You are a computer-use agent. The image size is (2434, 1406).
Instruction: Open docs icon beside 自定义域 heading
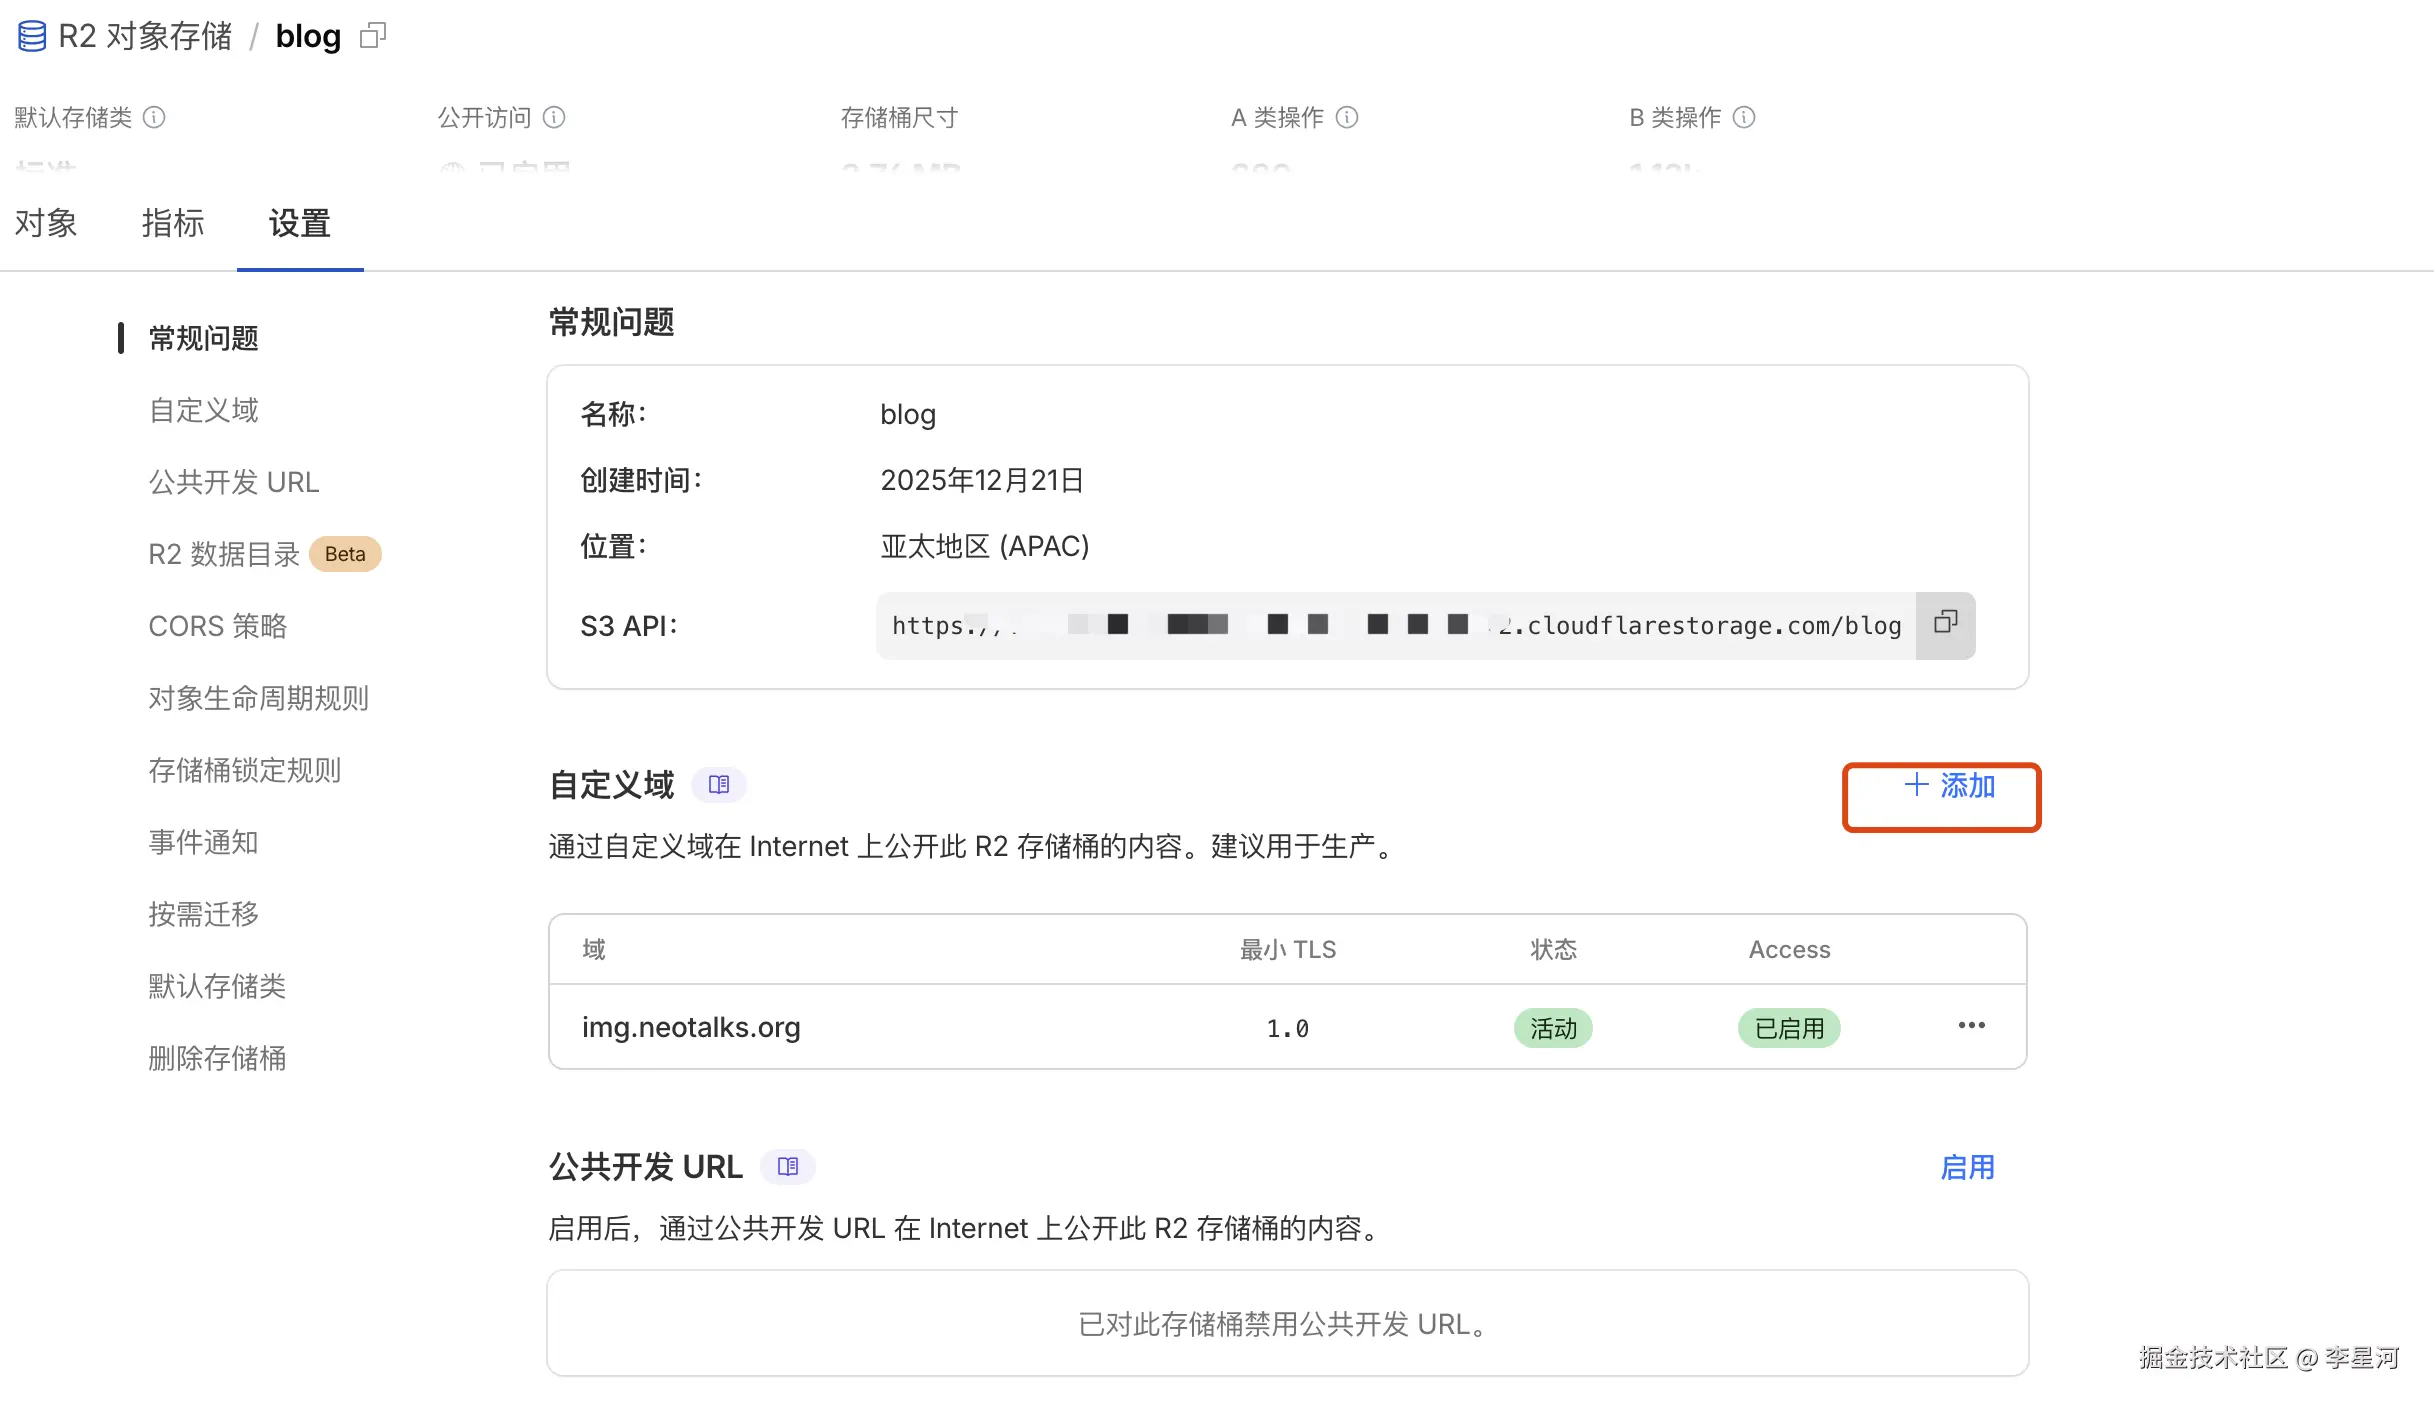(x=719, y=785)
